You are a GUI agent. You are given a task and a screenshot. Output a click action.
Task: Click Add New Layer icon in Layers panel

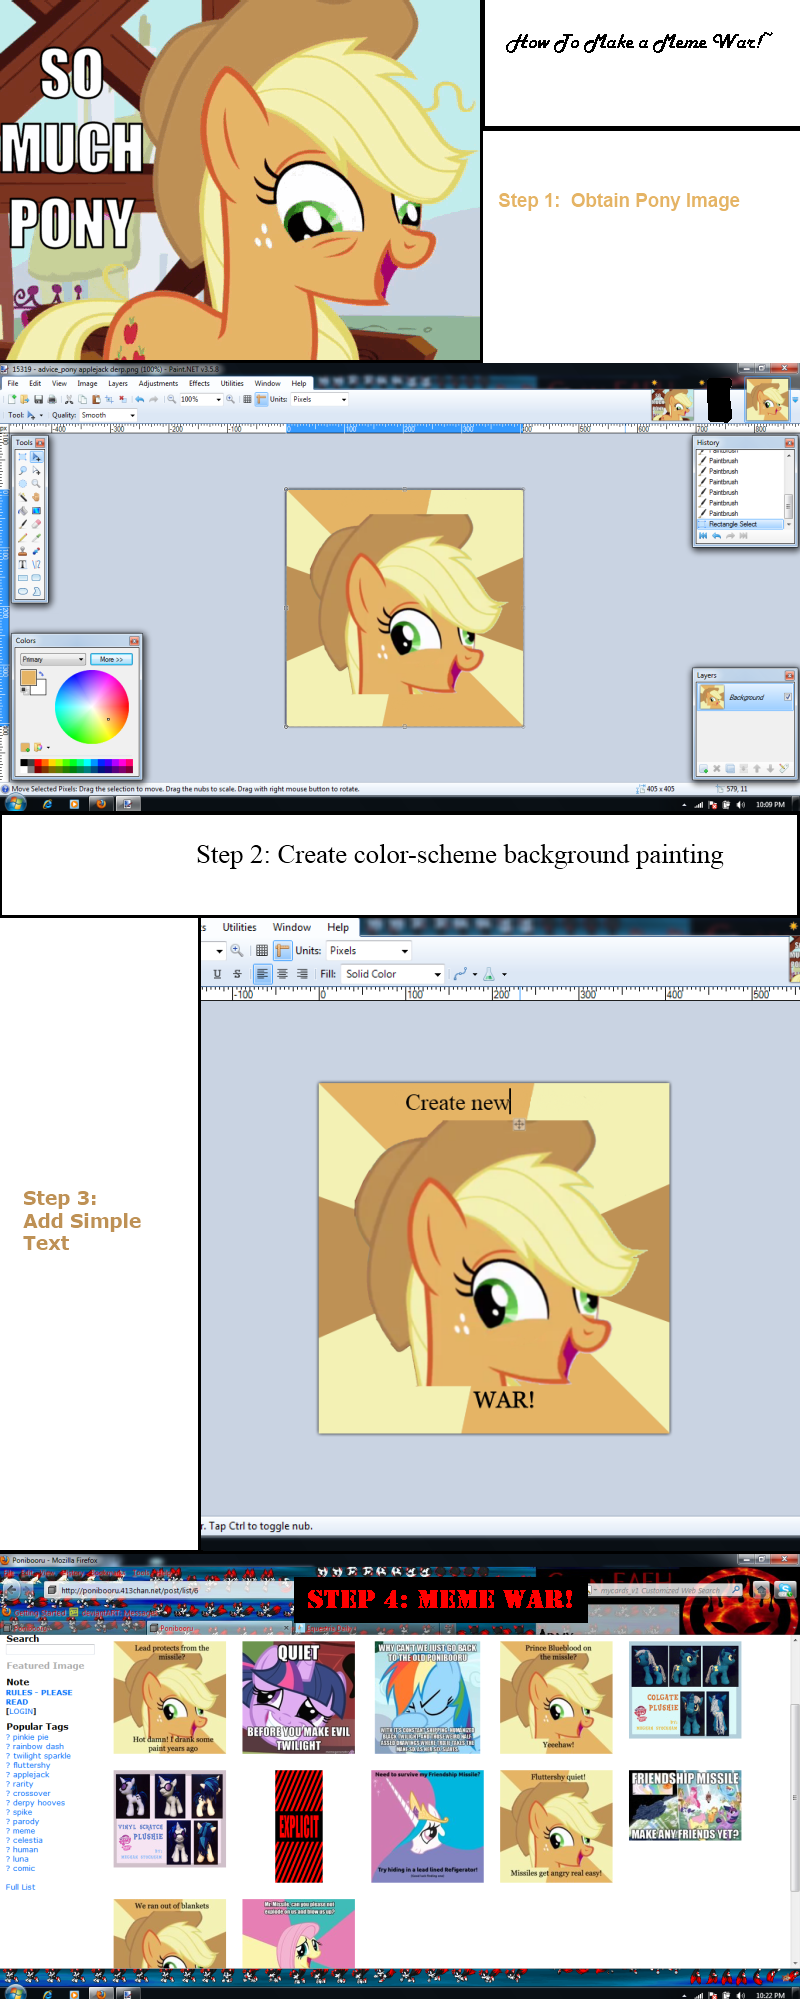pos(703,769)
